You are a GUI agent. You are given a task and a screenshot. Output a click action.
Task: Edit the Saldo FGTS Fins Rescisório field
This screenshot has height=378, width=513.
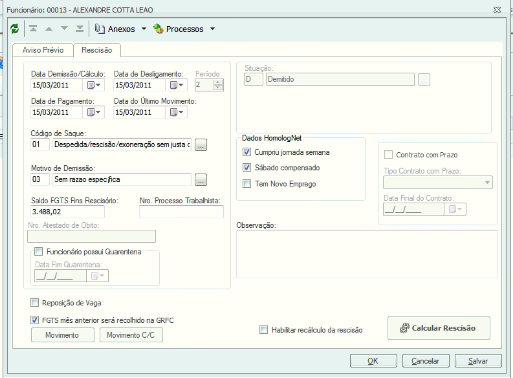[68, 212]
